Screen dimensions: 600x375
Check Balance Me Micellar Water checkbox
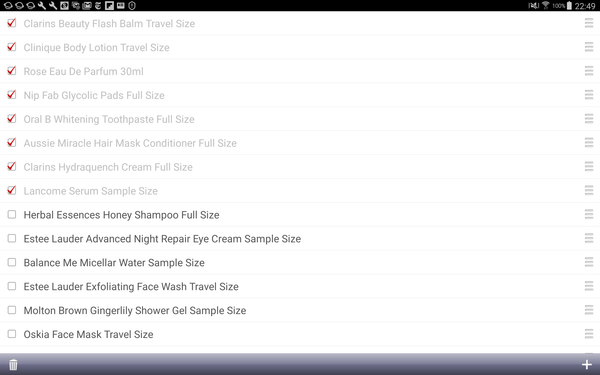click(x=12, y=262)
